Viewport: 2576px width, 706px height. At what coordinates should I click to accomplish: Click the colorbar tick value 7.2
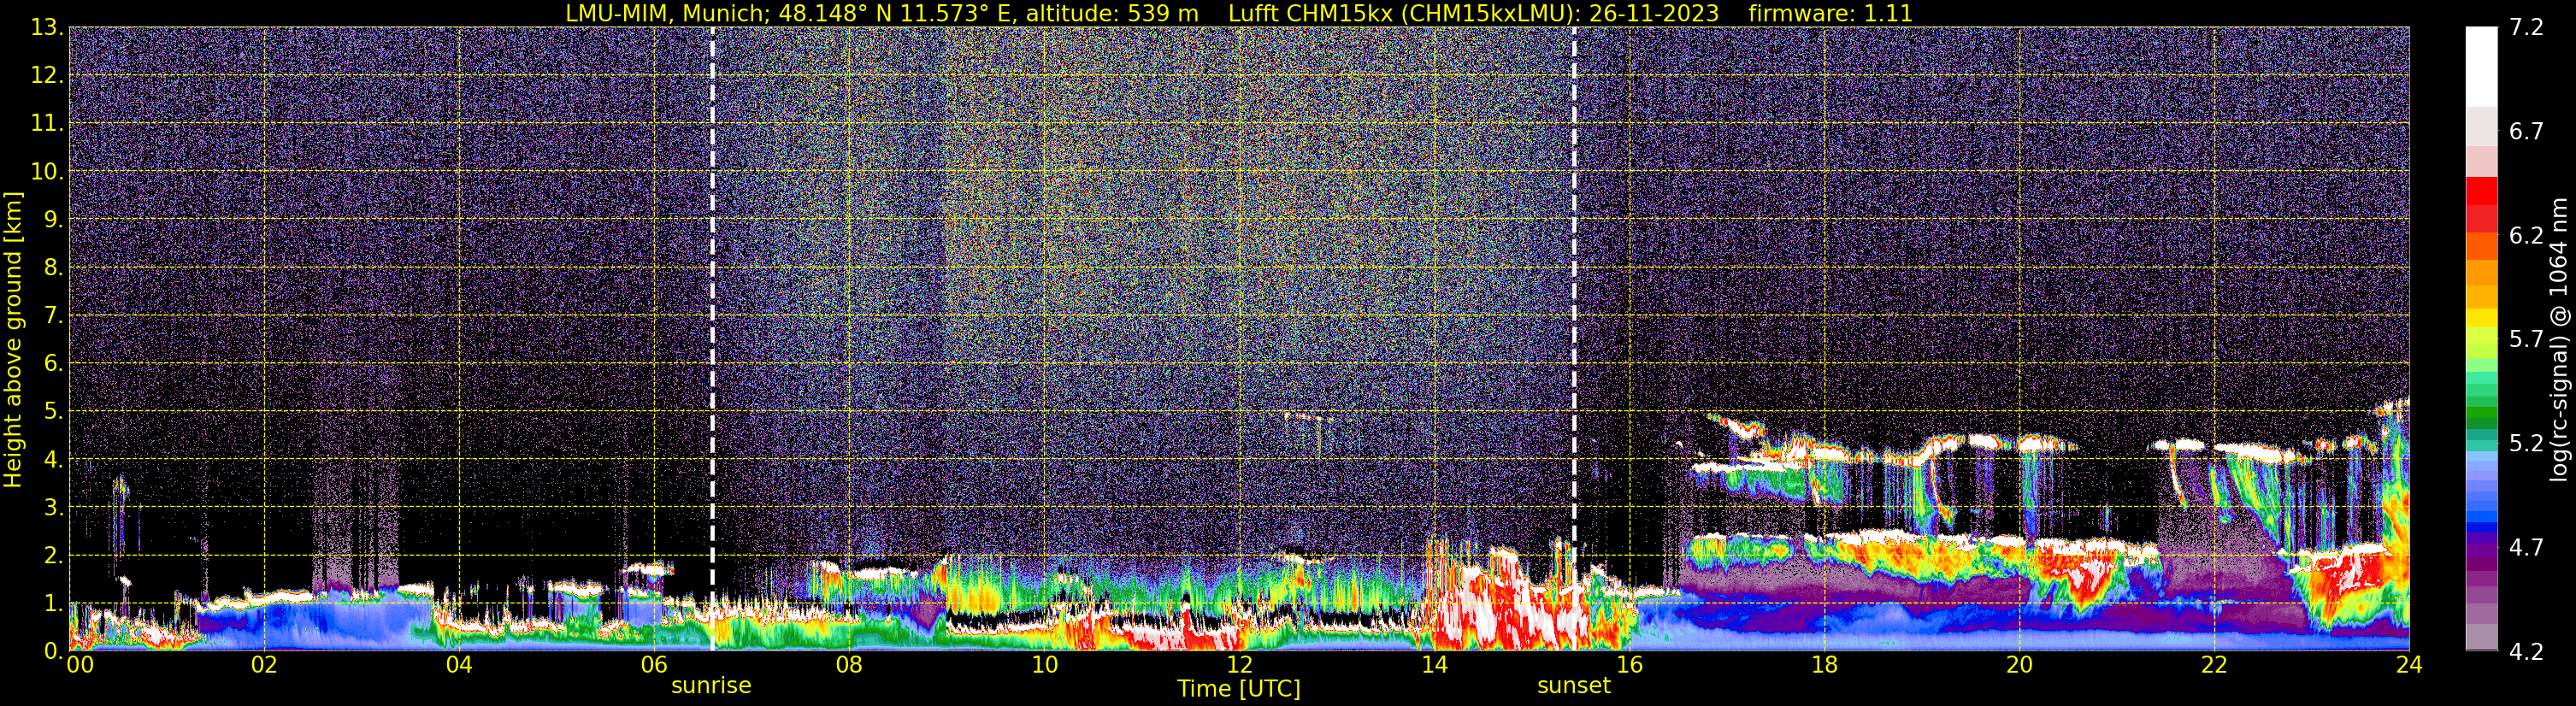pos(2526,27)
